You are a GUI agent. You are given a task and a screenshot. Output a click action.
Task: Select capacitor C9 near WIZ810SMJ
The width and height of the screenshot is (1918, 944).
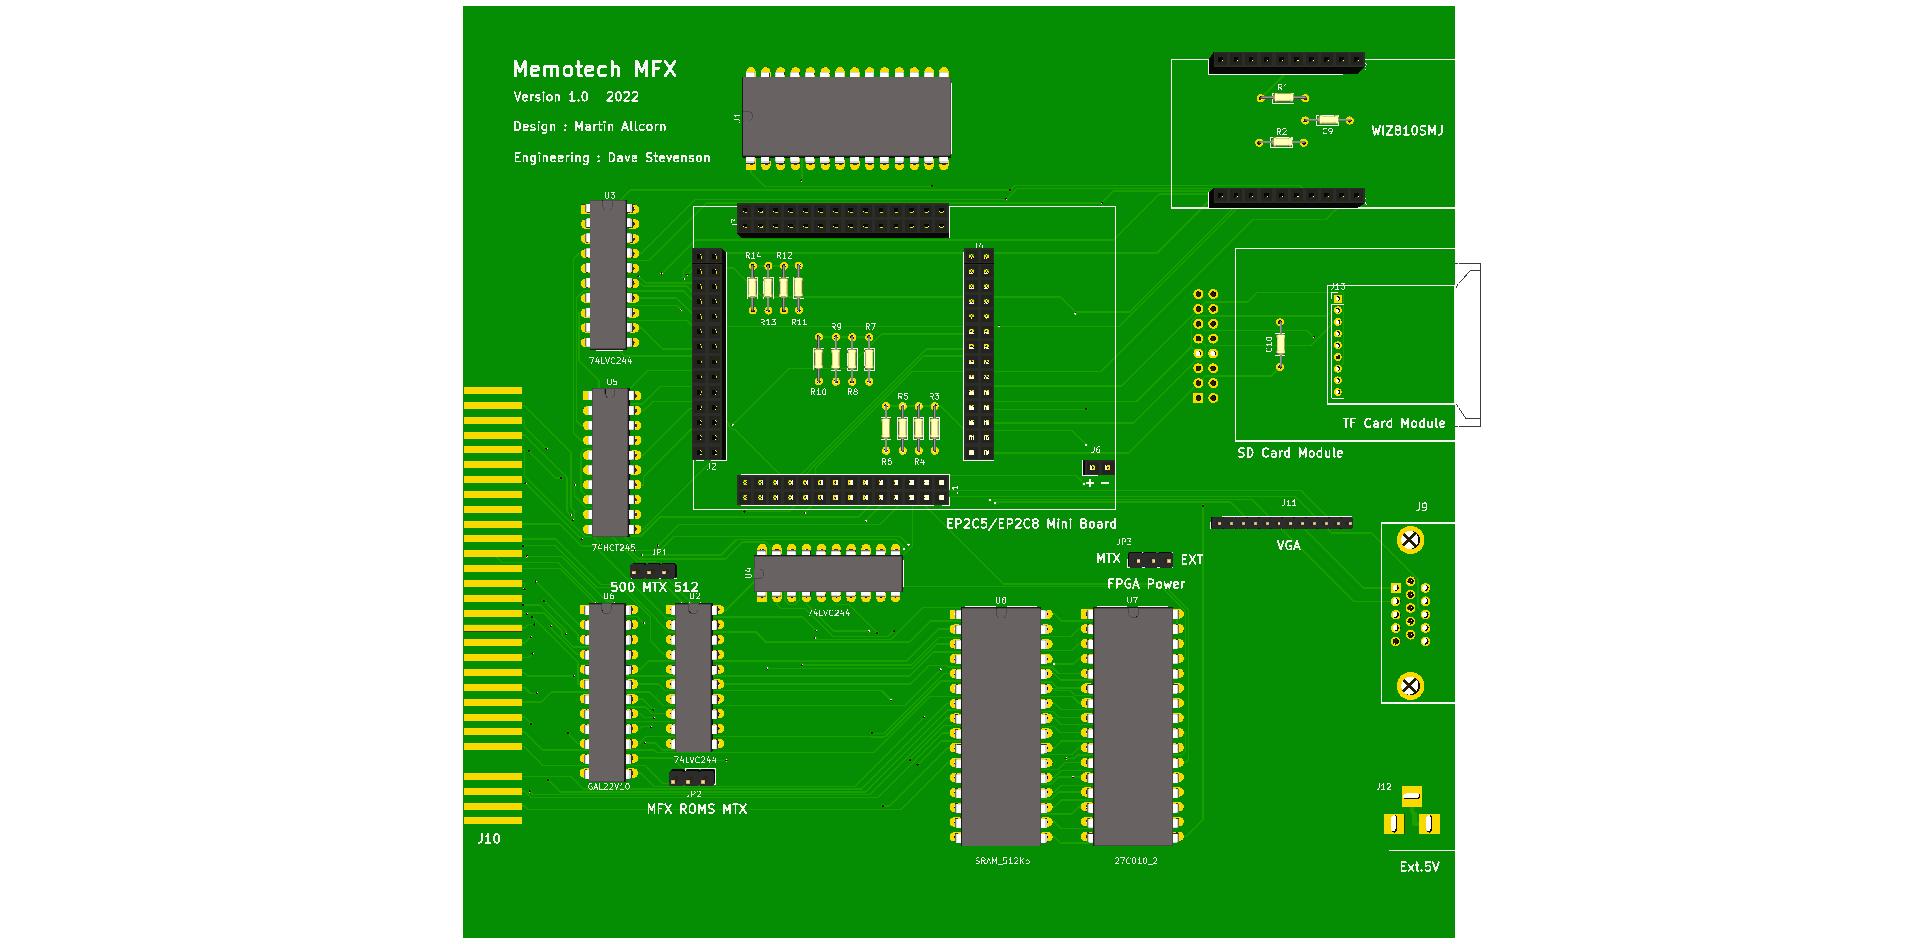[1327, 120]
